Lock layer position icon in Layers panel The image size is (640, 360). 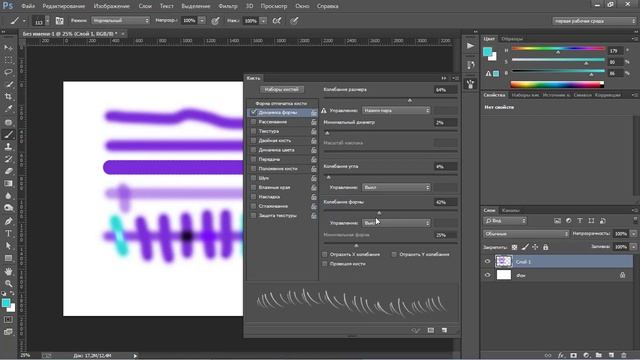click(x=535, y=247)
